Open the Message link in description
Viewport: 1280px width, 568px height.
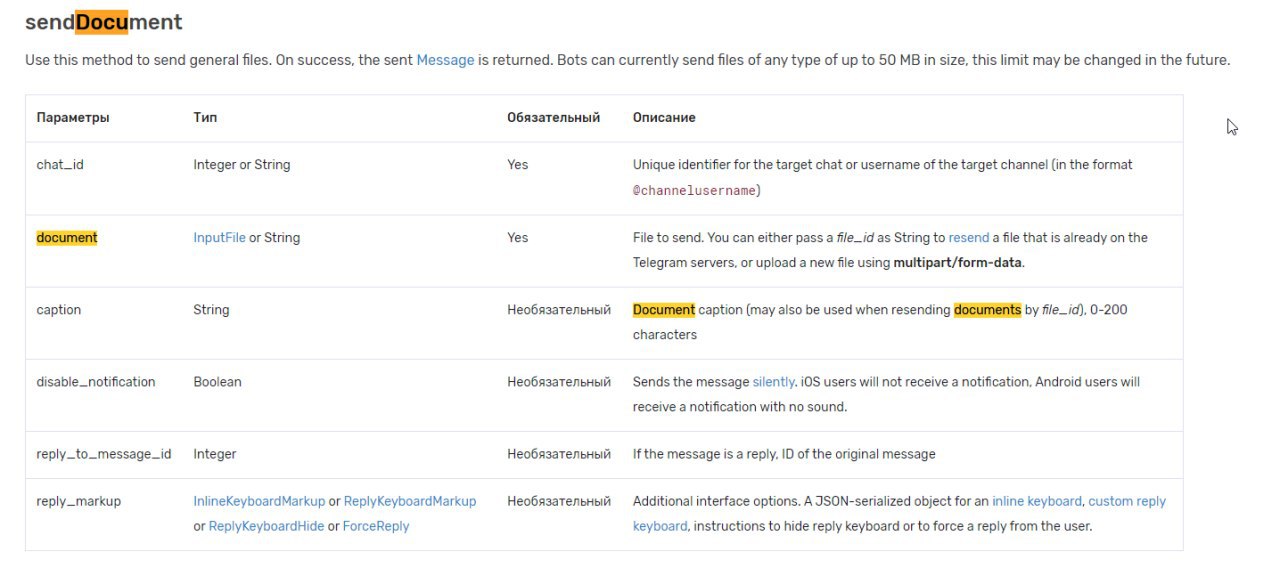tap(445, 60)
